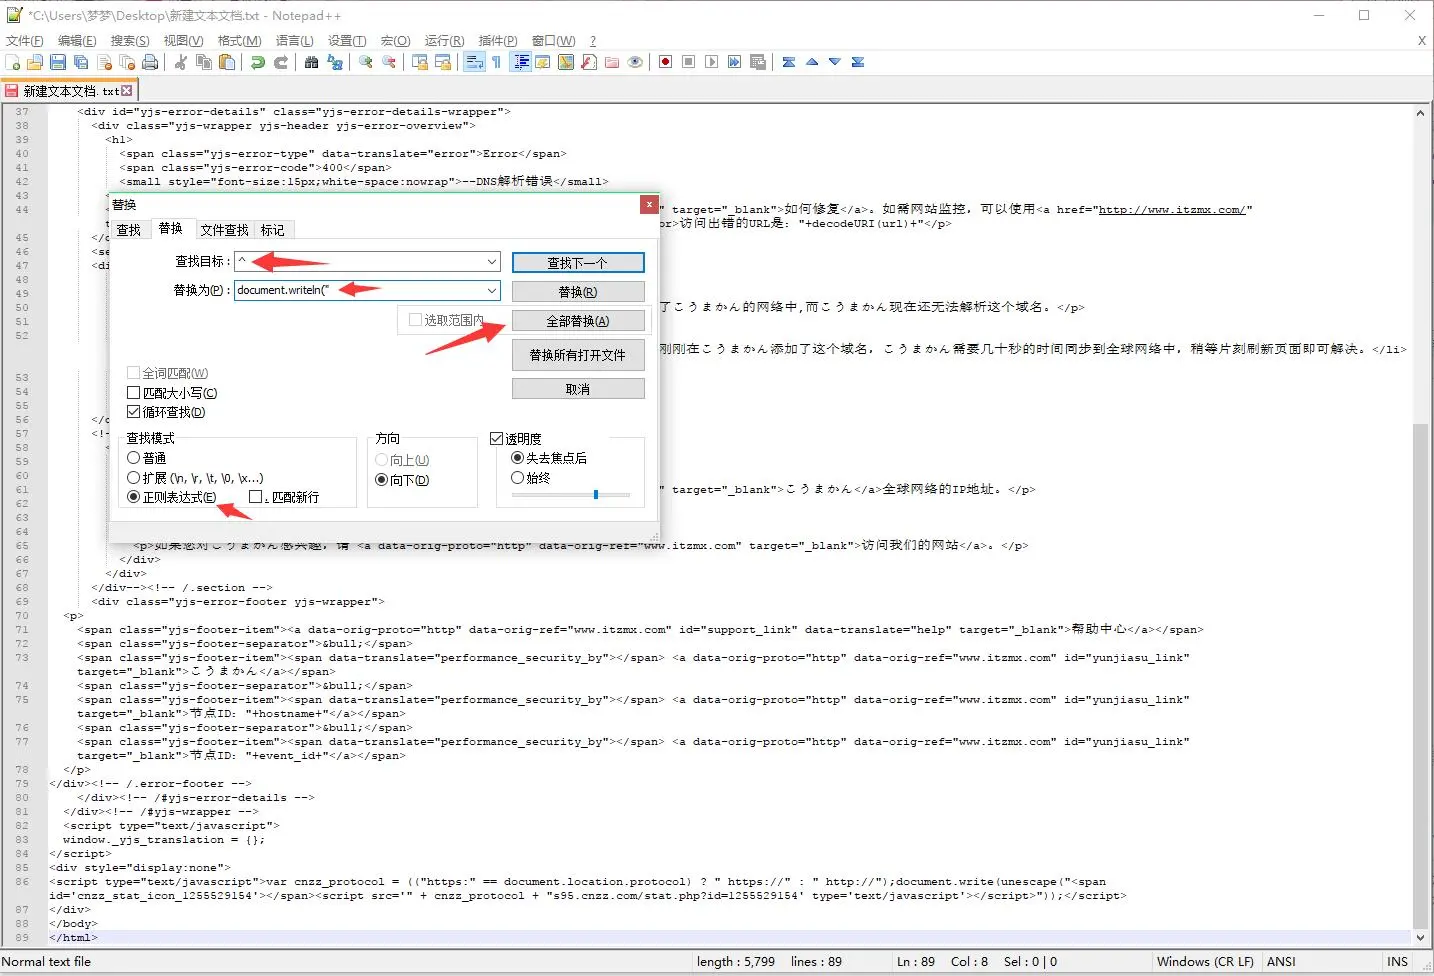Image resolution: width=1434 pixels, height=976 pixels.
Task: Click the Windows (CR LF) status bar entry
Action: pos(1205,962)
